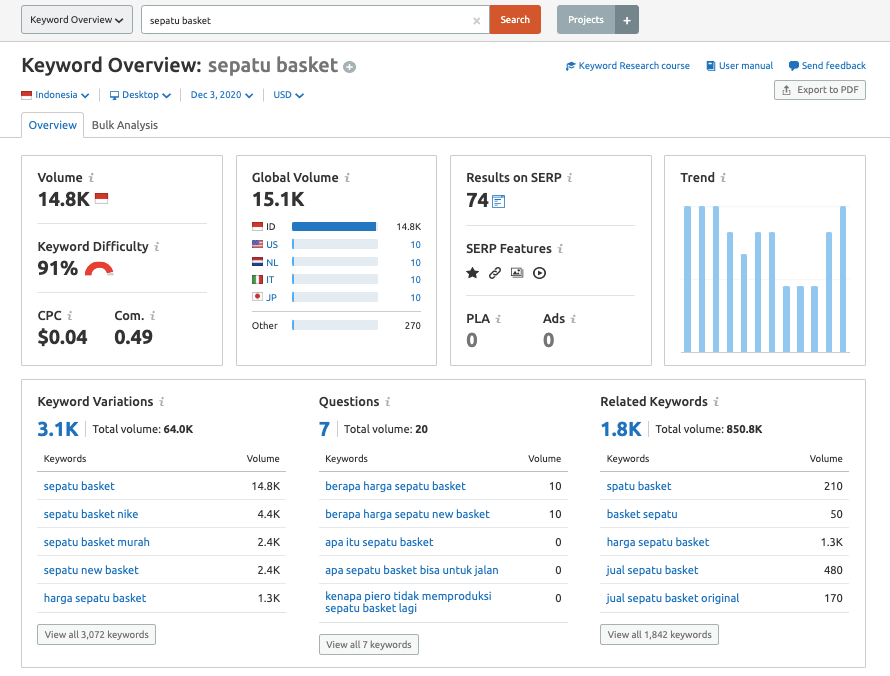Click the 3.1K keyword variations count
This screenshot has height=676, width=890.
point(58,429)
